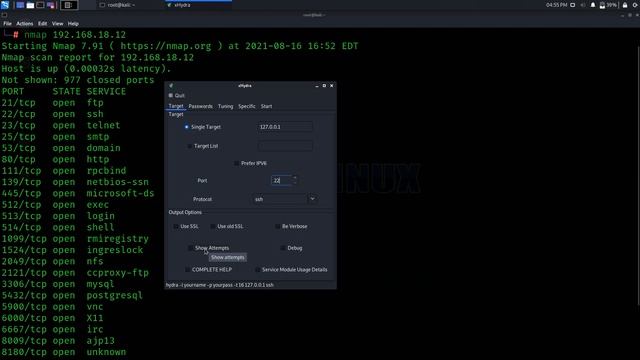The width and height of the screenshot is (640, 360).
Task: Open the terminal Help menu
Action: (73, 24)
